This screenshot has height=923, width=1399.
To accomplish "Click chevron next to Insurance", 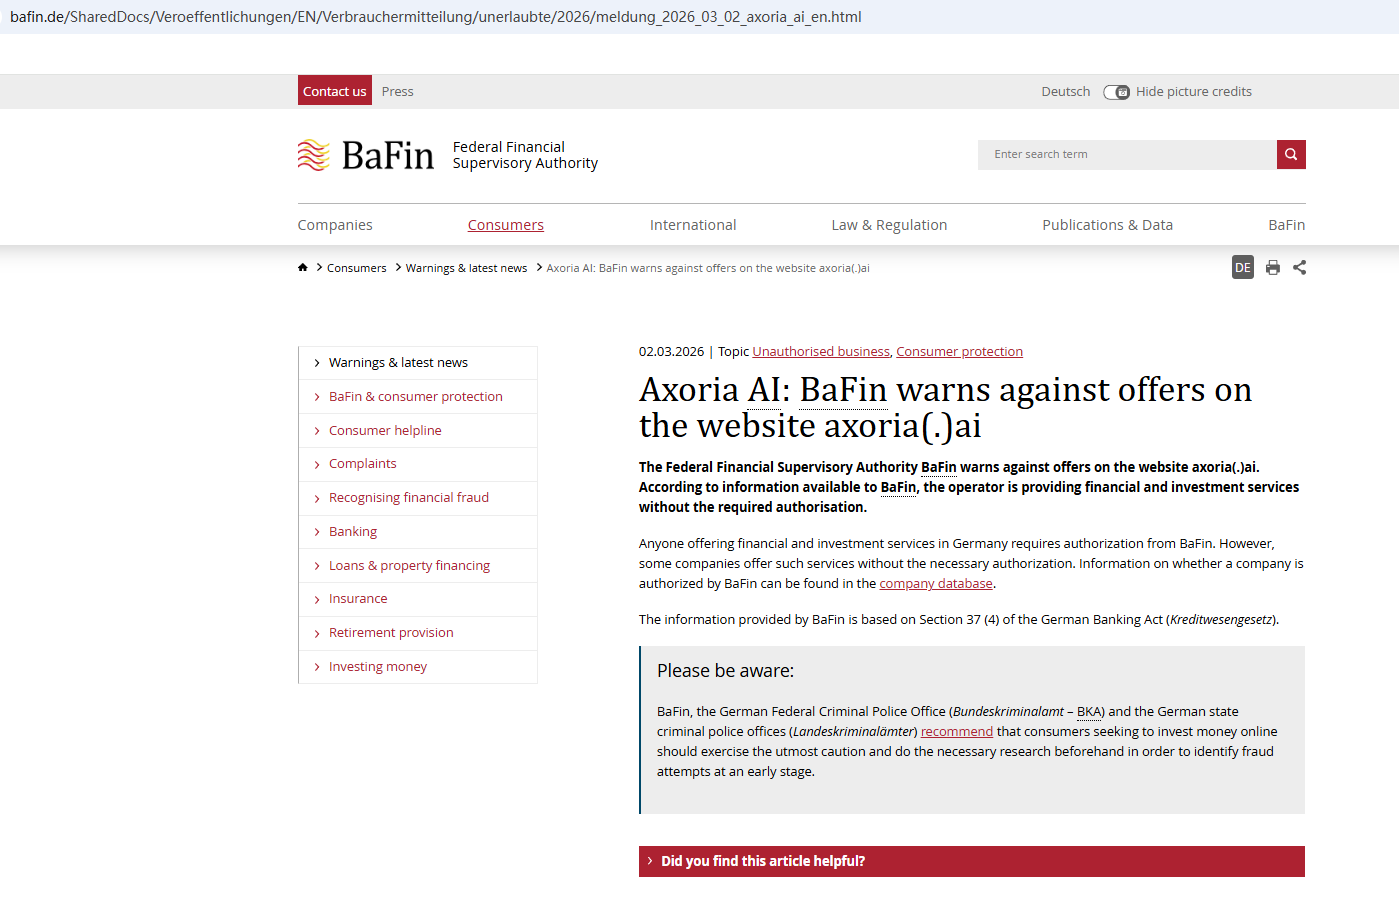I will pyautogui.click(x=317, y=599).
